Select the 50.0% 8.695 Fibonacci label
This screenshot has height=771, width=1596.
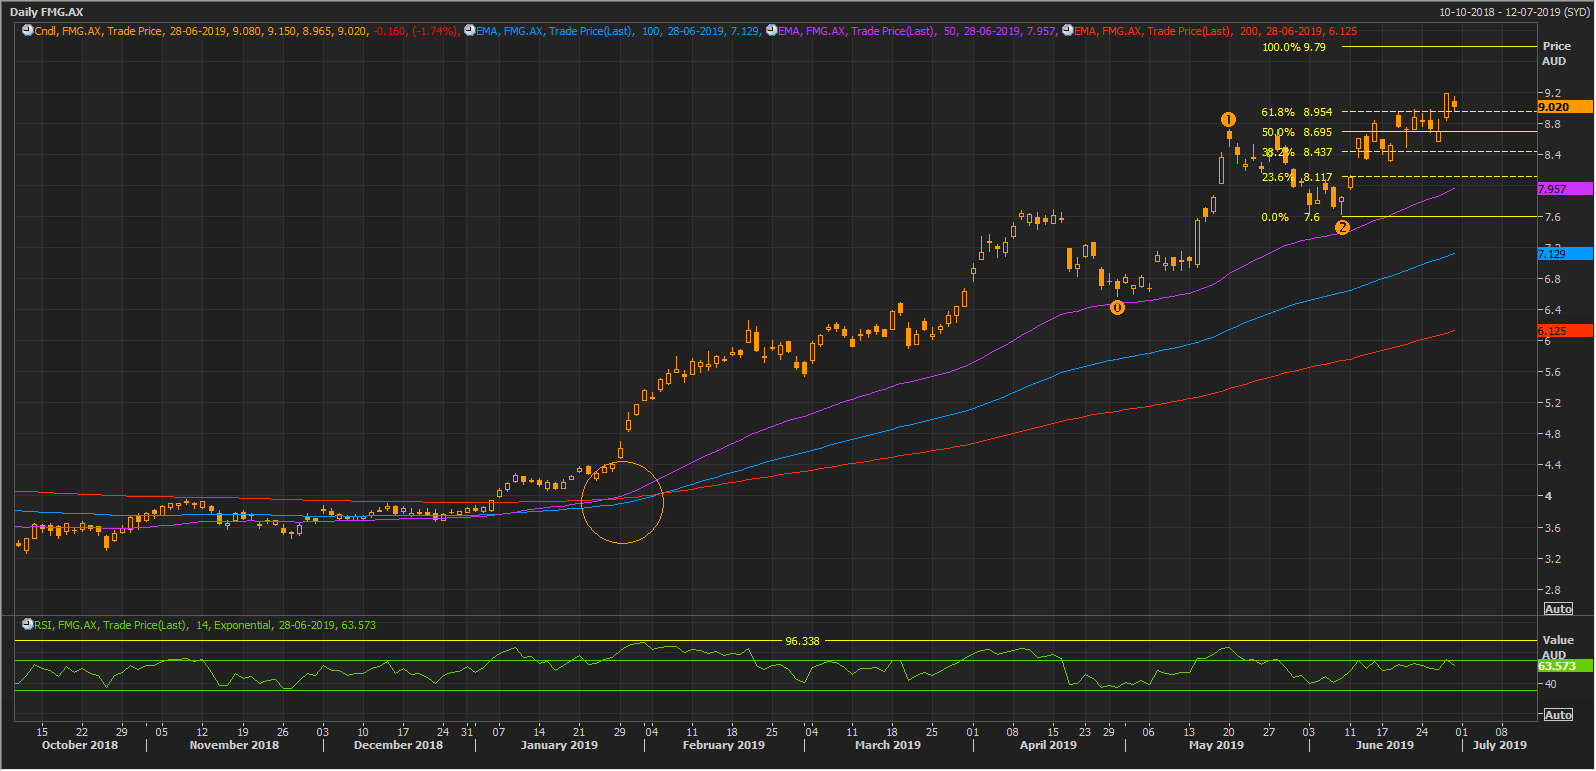(1297, 132)
